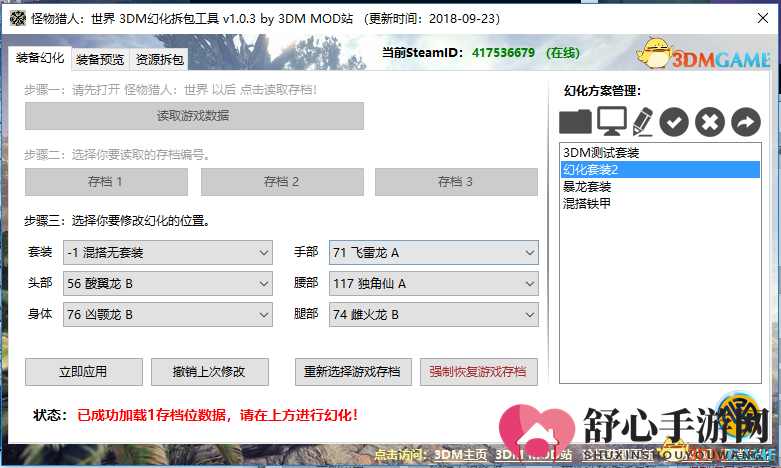Image resolution: width=781 pixels, height=468 pixels.
Task: Select the 存档 2 button
Action: 282,182
